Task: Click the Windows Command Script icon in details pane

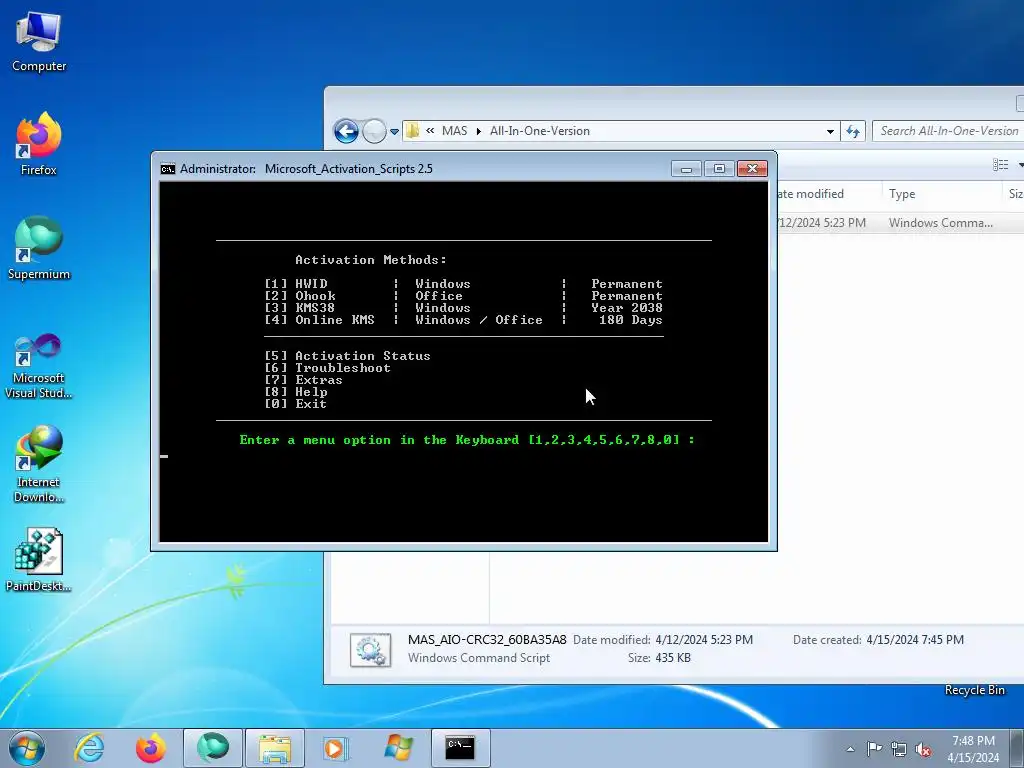Action: pos(370,649)
